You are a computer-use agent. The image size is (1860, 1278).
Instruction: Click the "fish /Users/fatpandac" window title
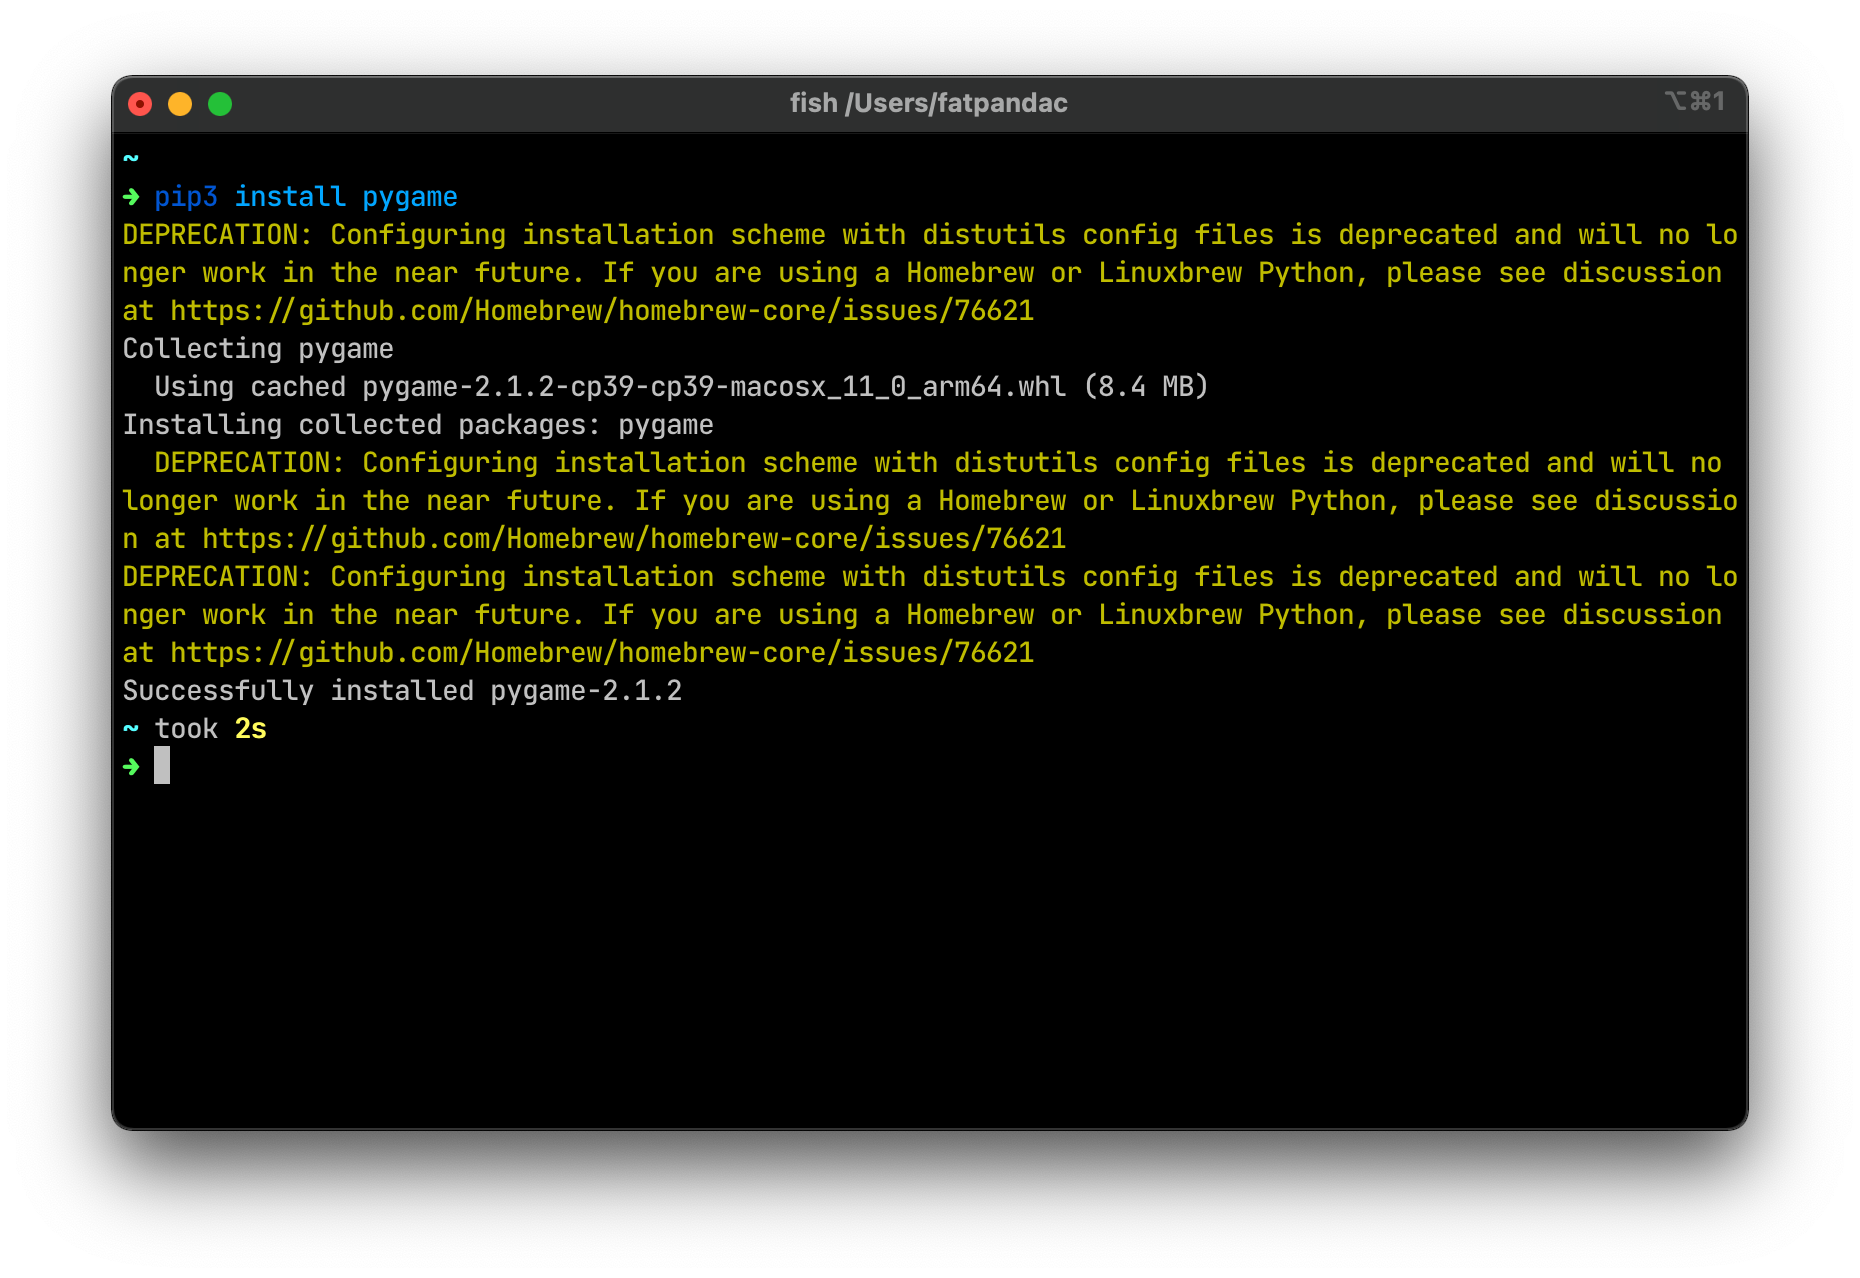pyautogui.click(x=928, y=103)
